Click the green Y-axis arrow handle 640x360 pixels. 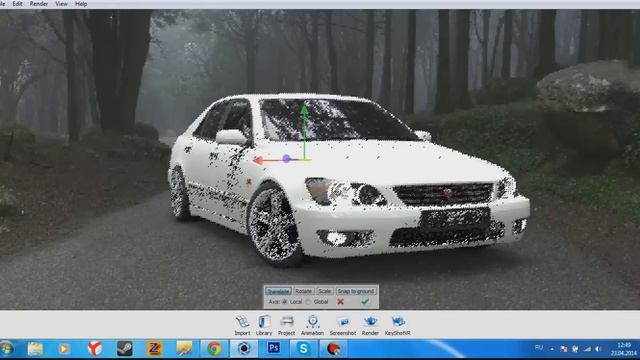point(304,109)
